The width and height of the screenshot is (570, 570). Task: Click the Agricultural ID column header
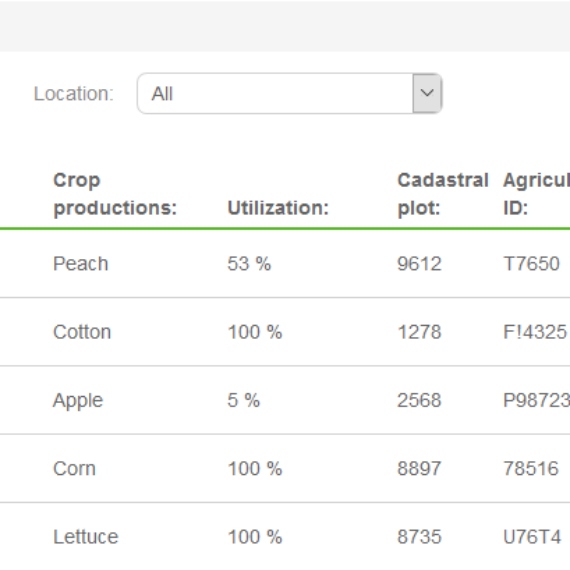[536, 194]
